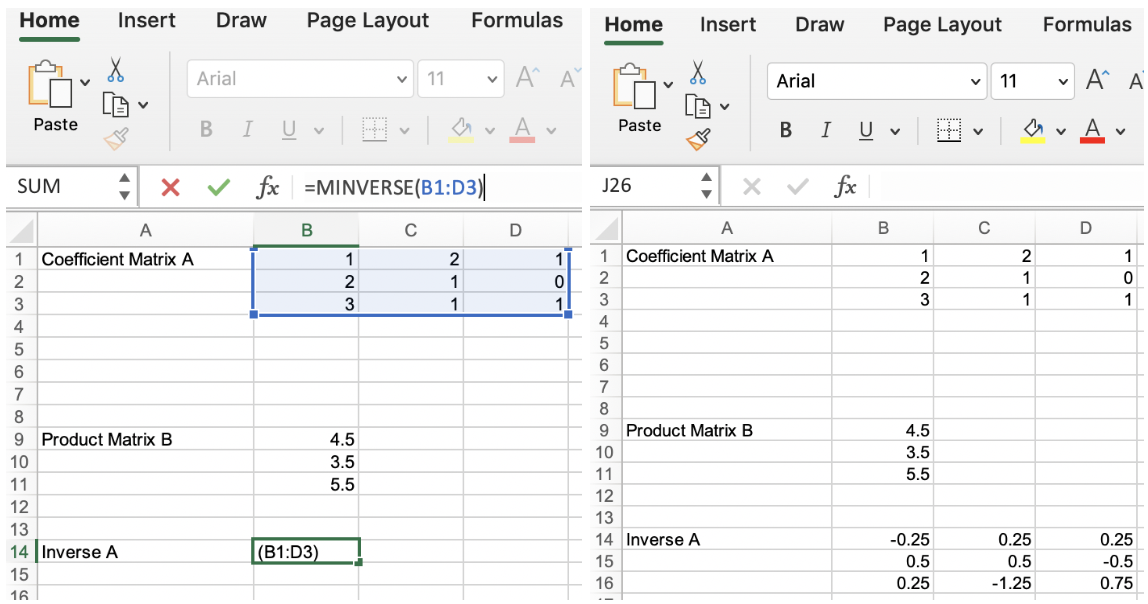Toggle Underline in left window
1148x604 pixels.
(289, 130)
